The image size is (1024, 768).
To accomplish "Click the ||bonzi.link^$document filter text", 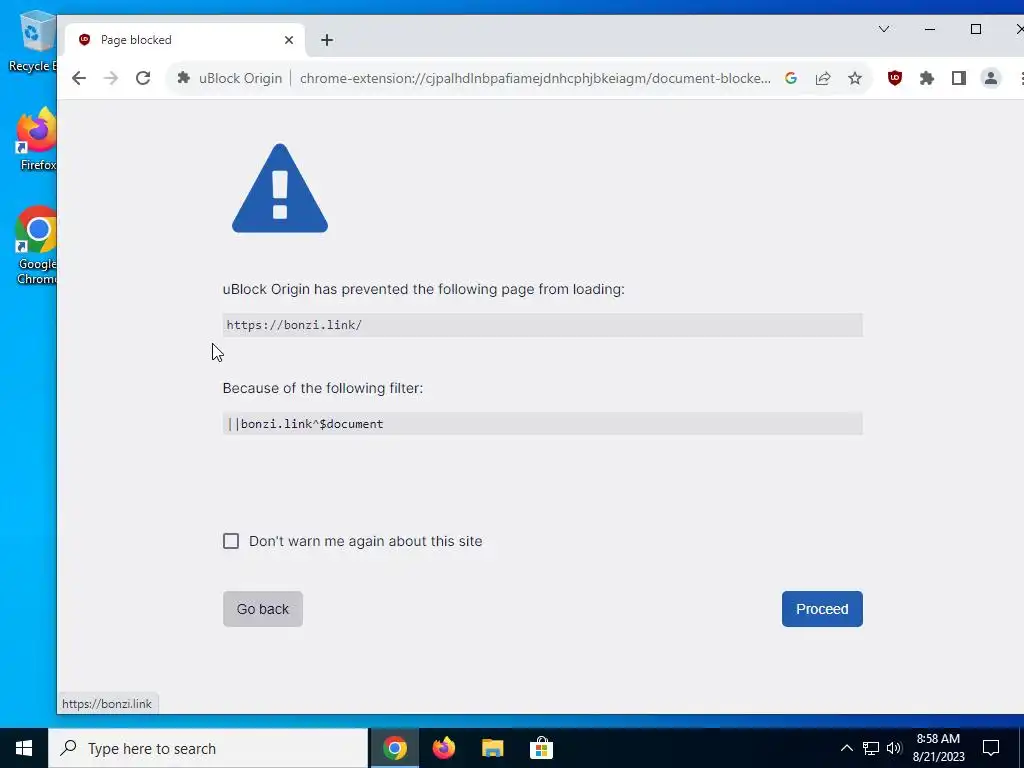I will click(x=305, y=424).
